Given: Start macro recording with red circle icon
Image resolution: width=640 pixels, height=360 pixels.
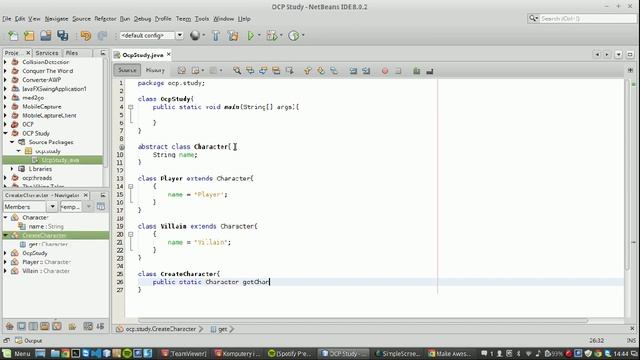Looking at the screenshot, I should click(384, 71).
